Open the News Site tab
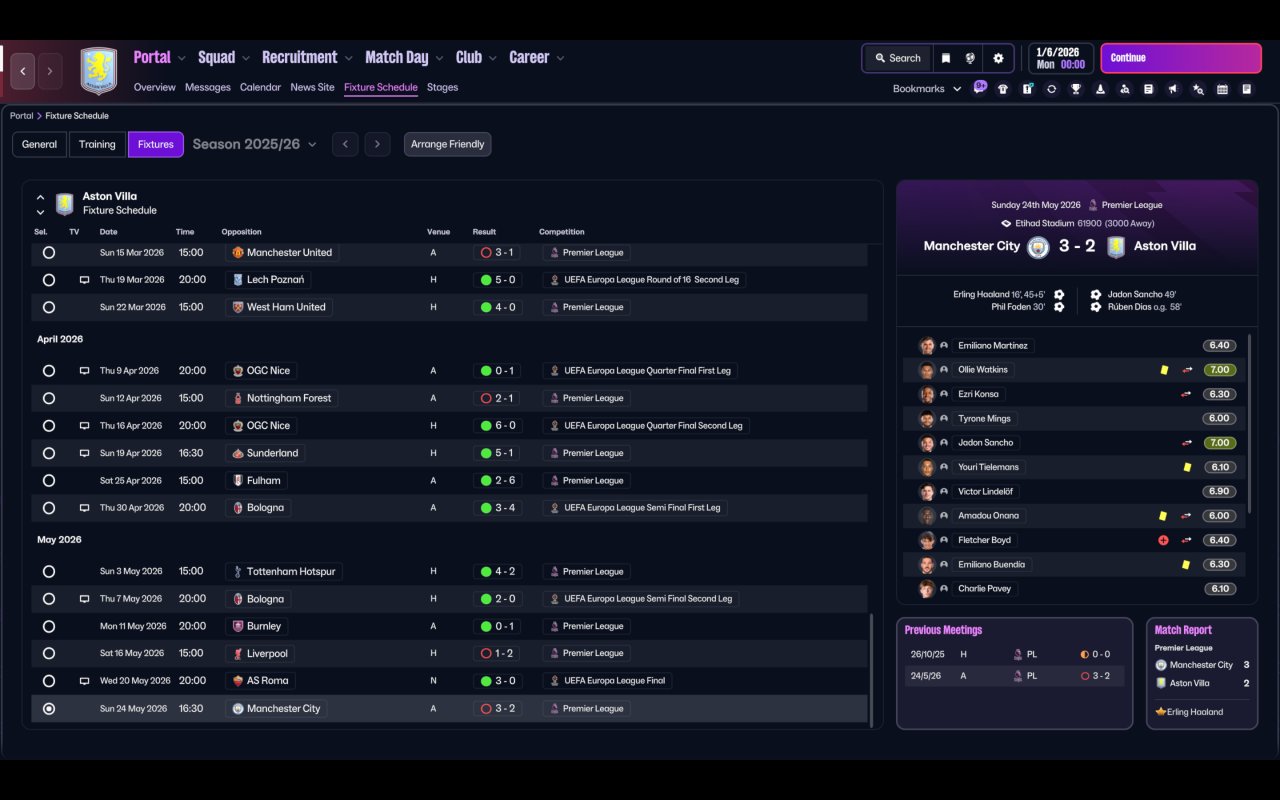Screen dimensions: 1280x800 coord(312,87)
